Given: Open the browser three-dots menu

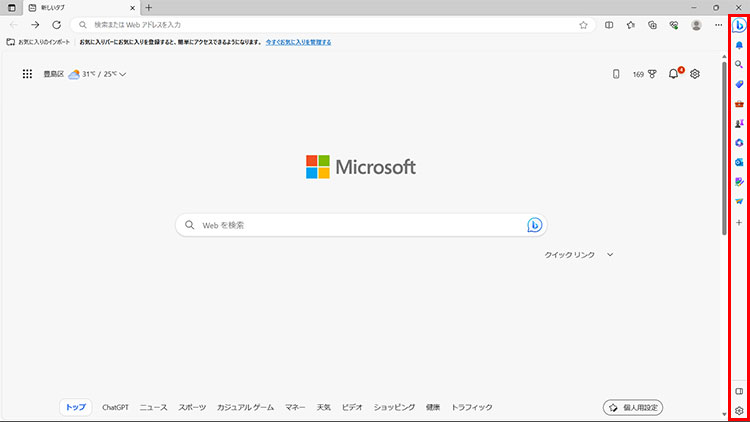Looking at the screenshot, I should (718, 25).
